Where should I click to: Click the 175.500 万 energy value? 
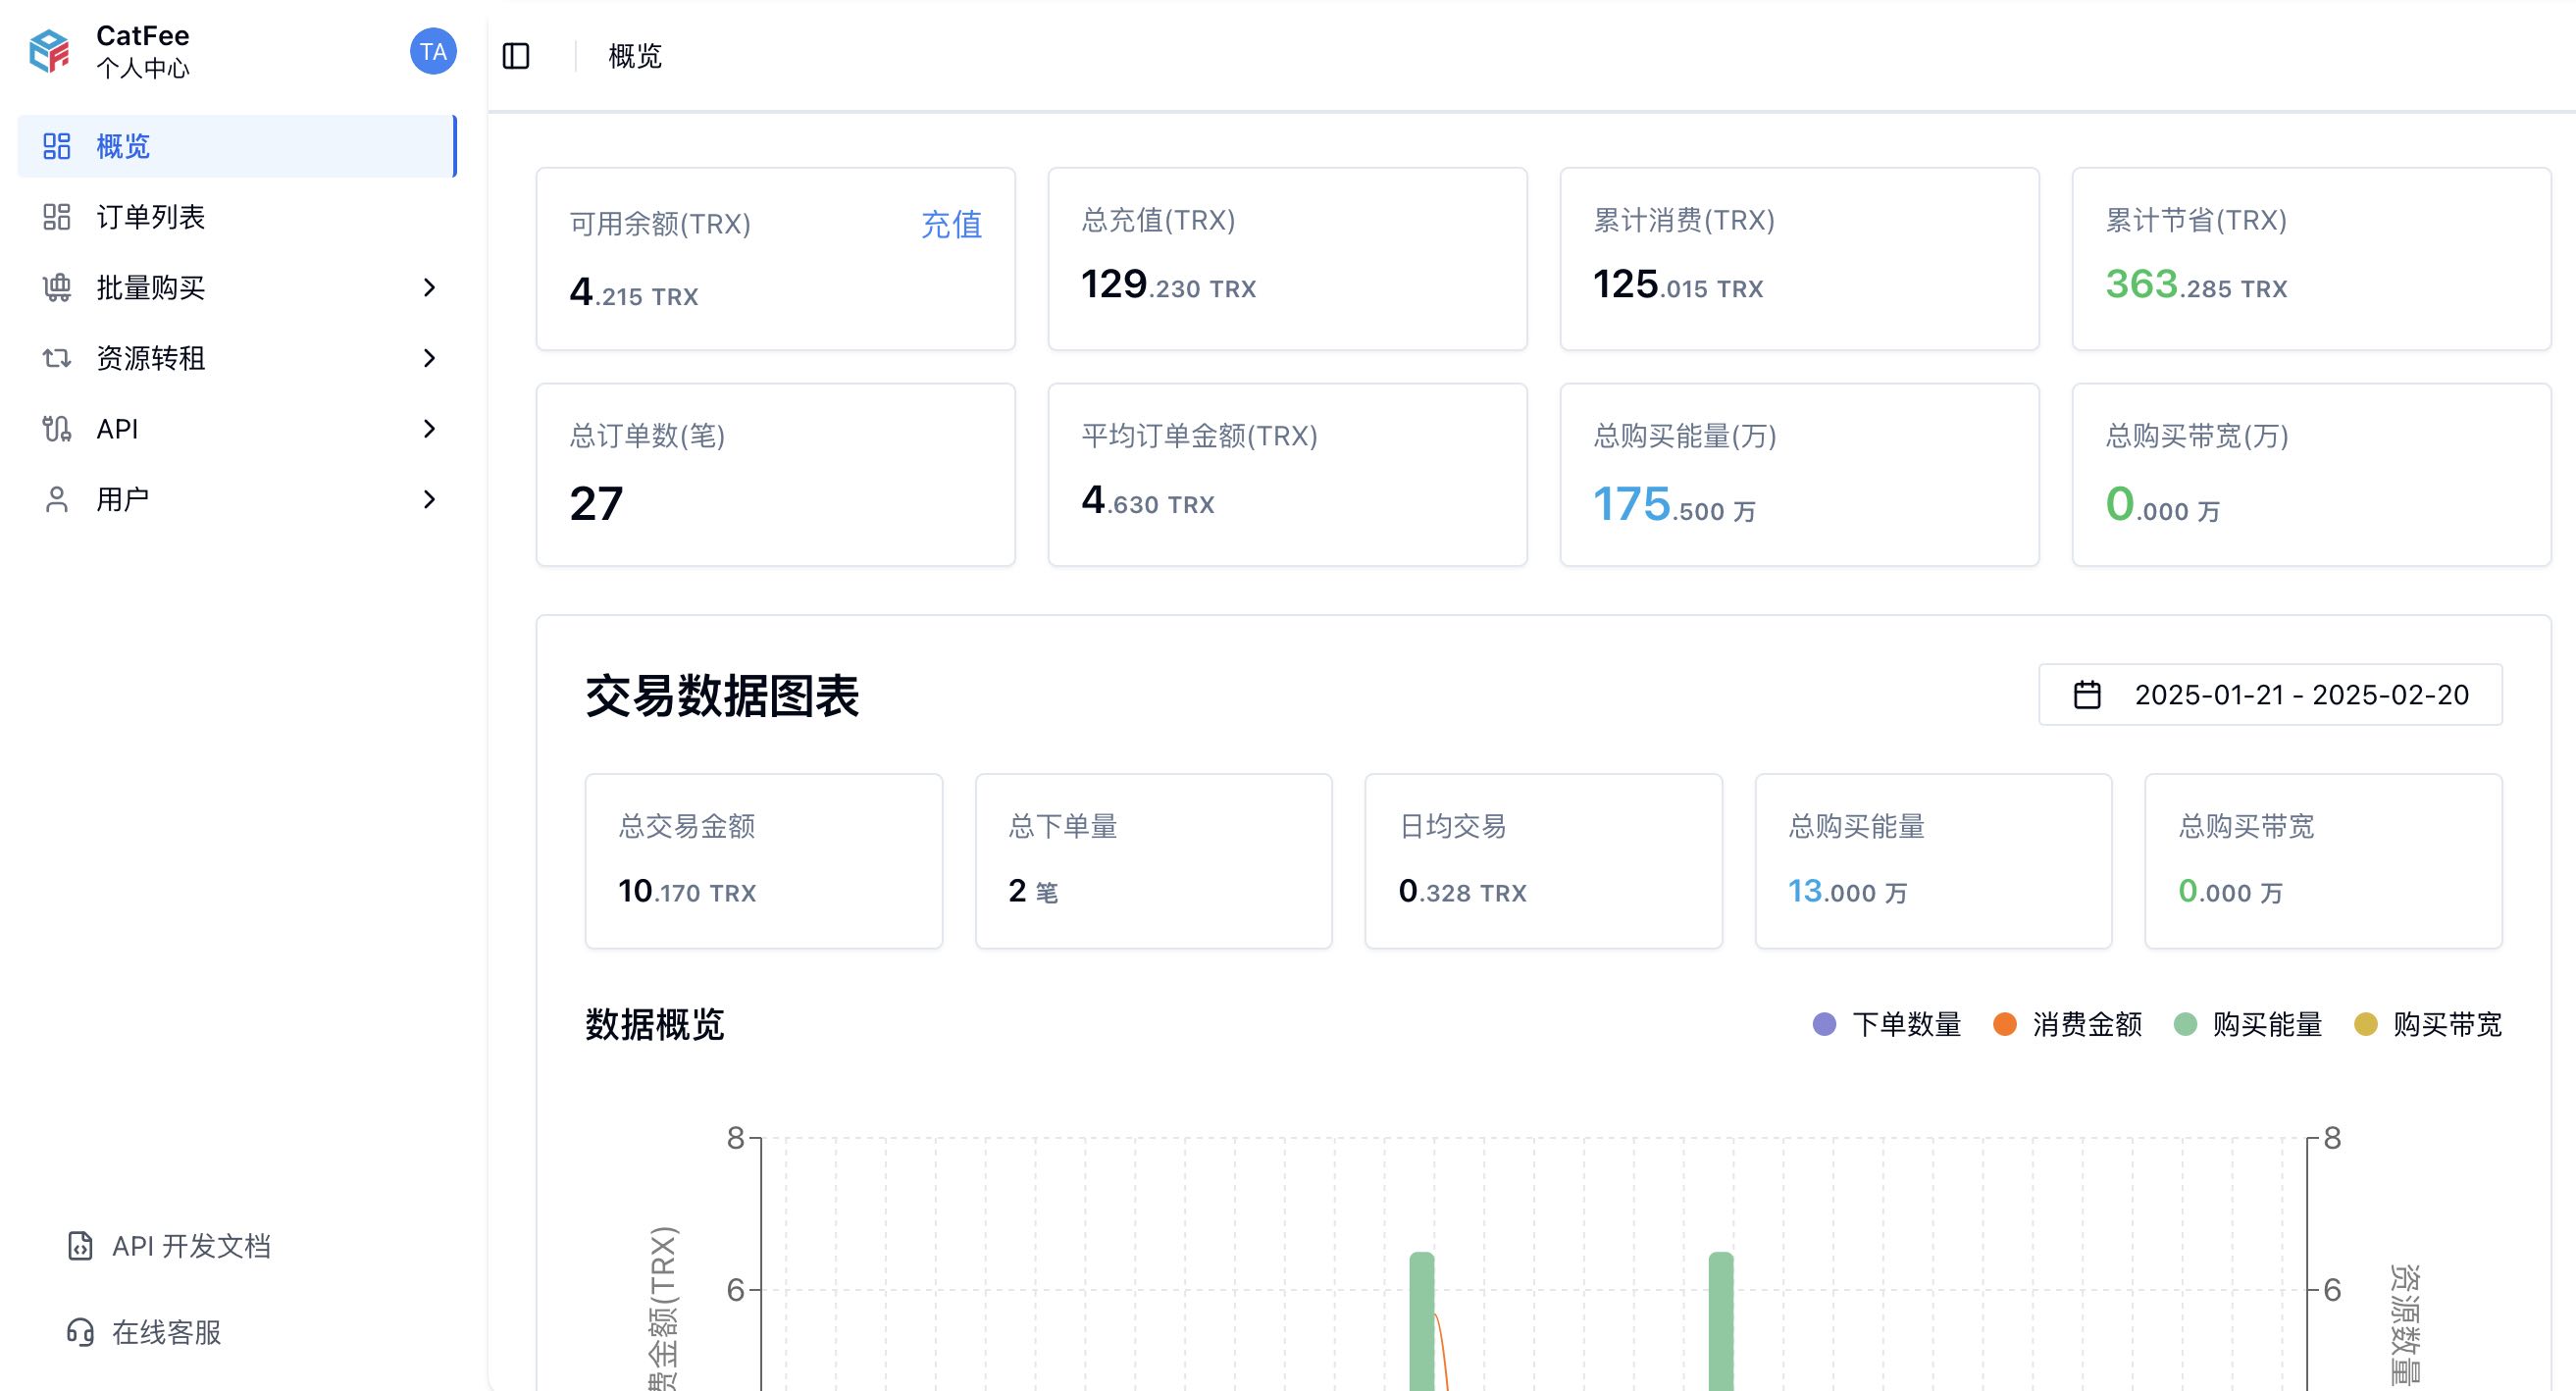(1674, 504)
